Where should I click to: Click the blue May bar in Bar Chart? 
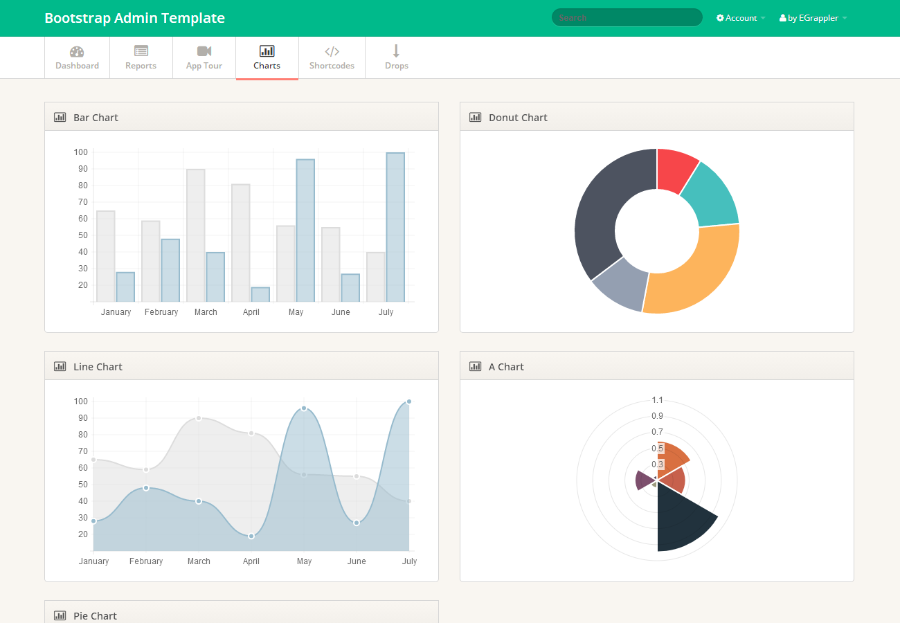click(305, 231)
